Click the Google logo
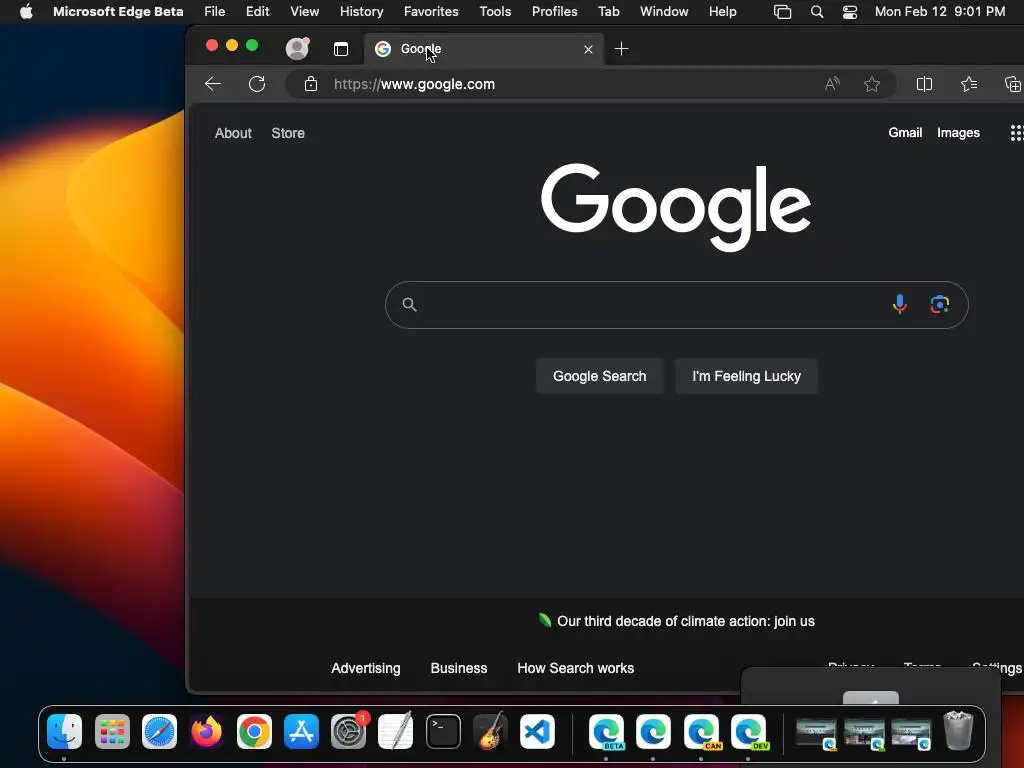The height and width of the screenshot is (768, 1024). click(676, 206)
